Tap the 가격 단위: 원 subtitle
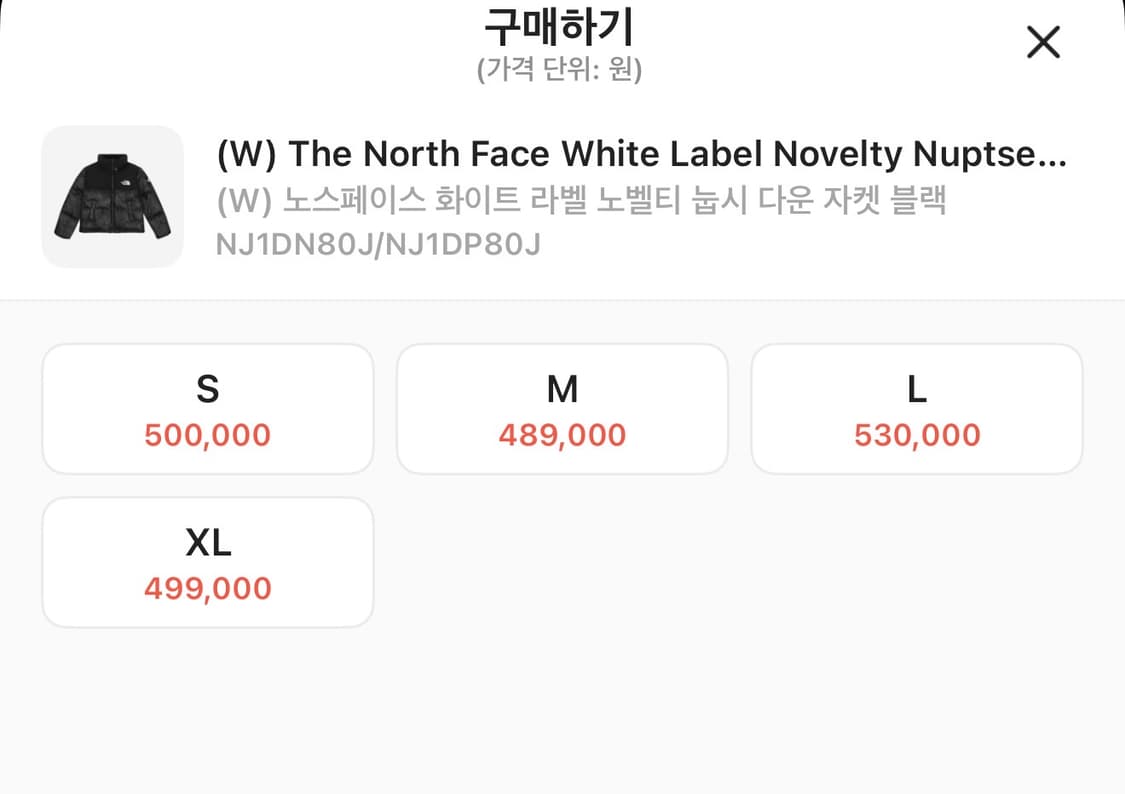Screen dimensions: 1125x794 (x=559, y=70)
